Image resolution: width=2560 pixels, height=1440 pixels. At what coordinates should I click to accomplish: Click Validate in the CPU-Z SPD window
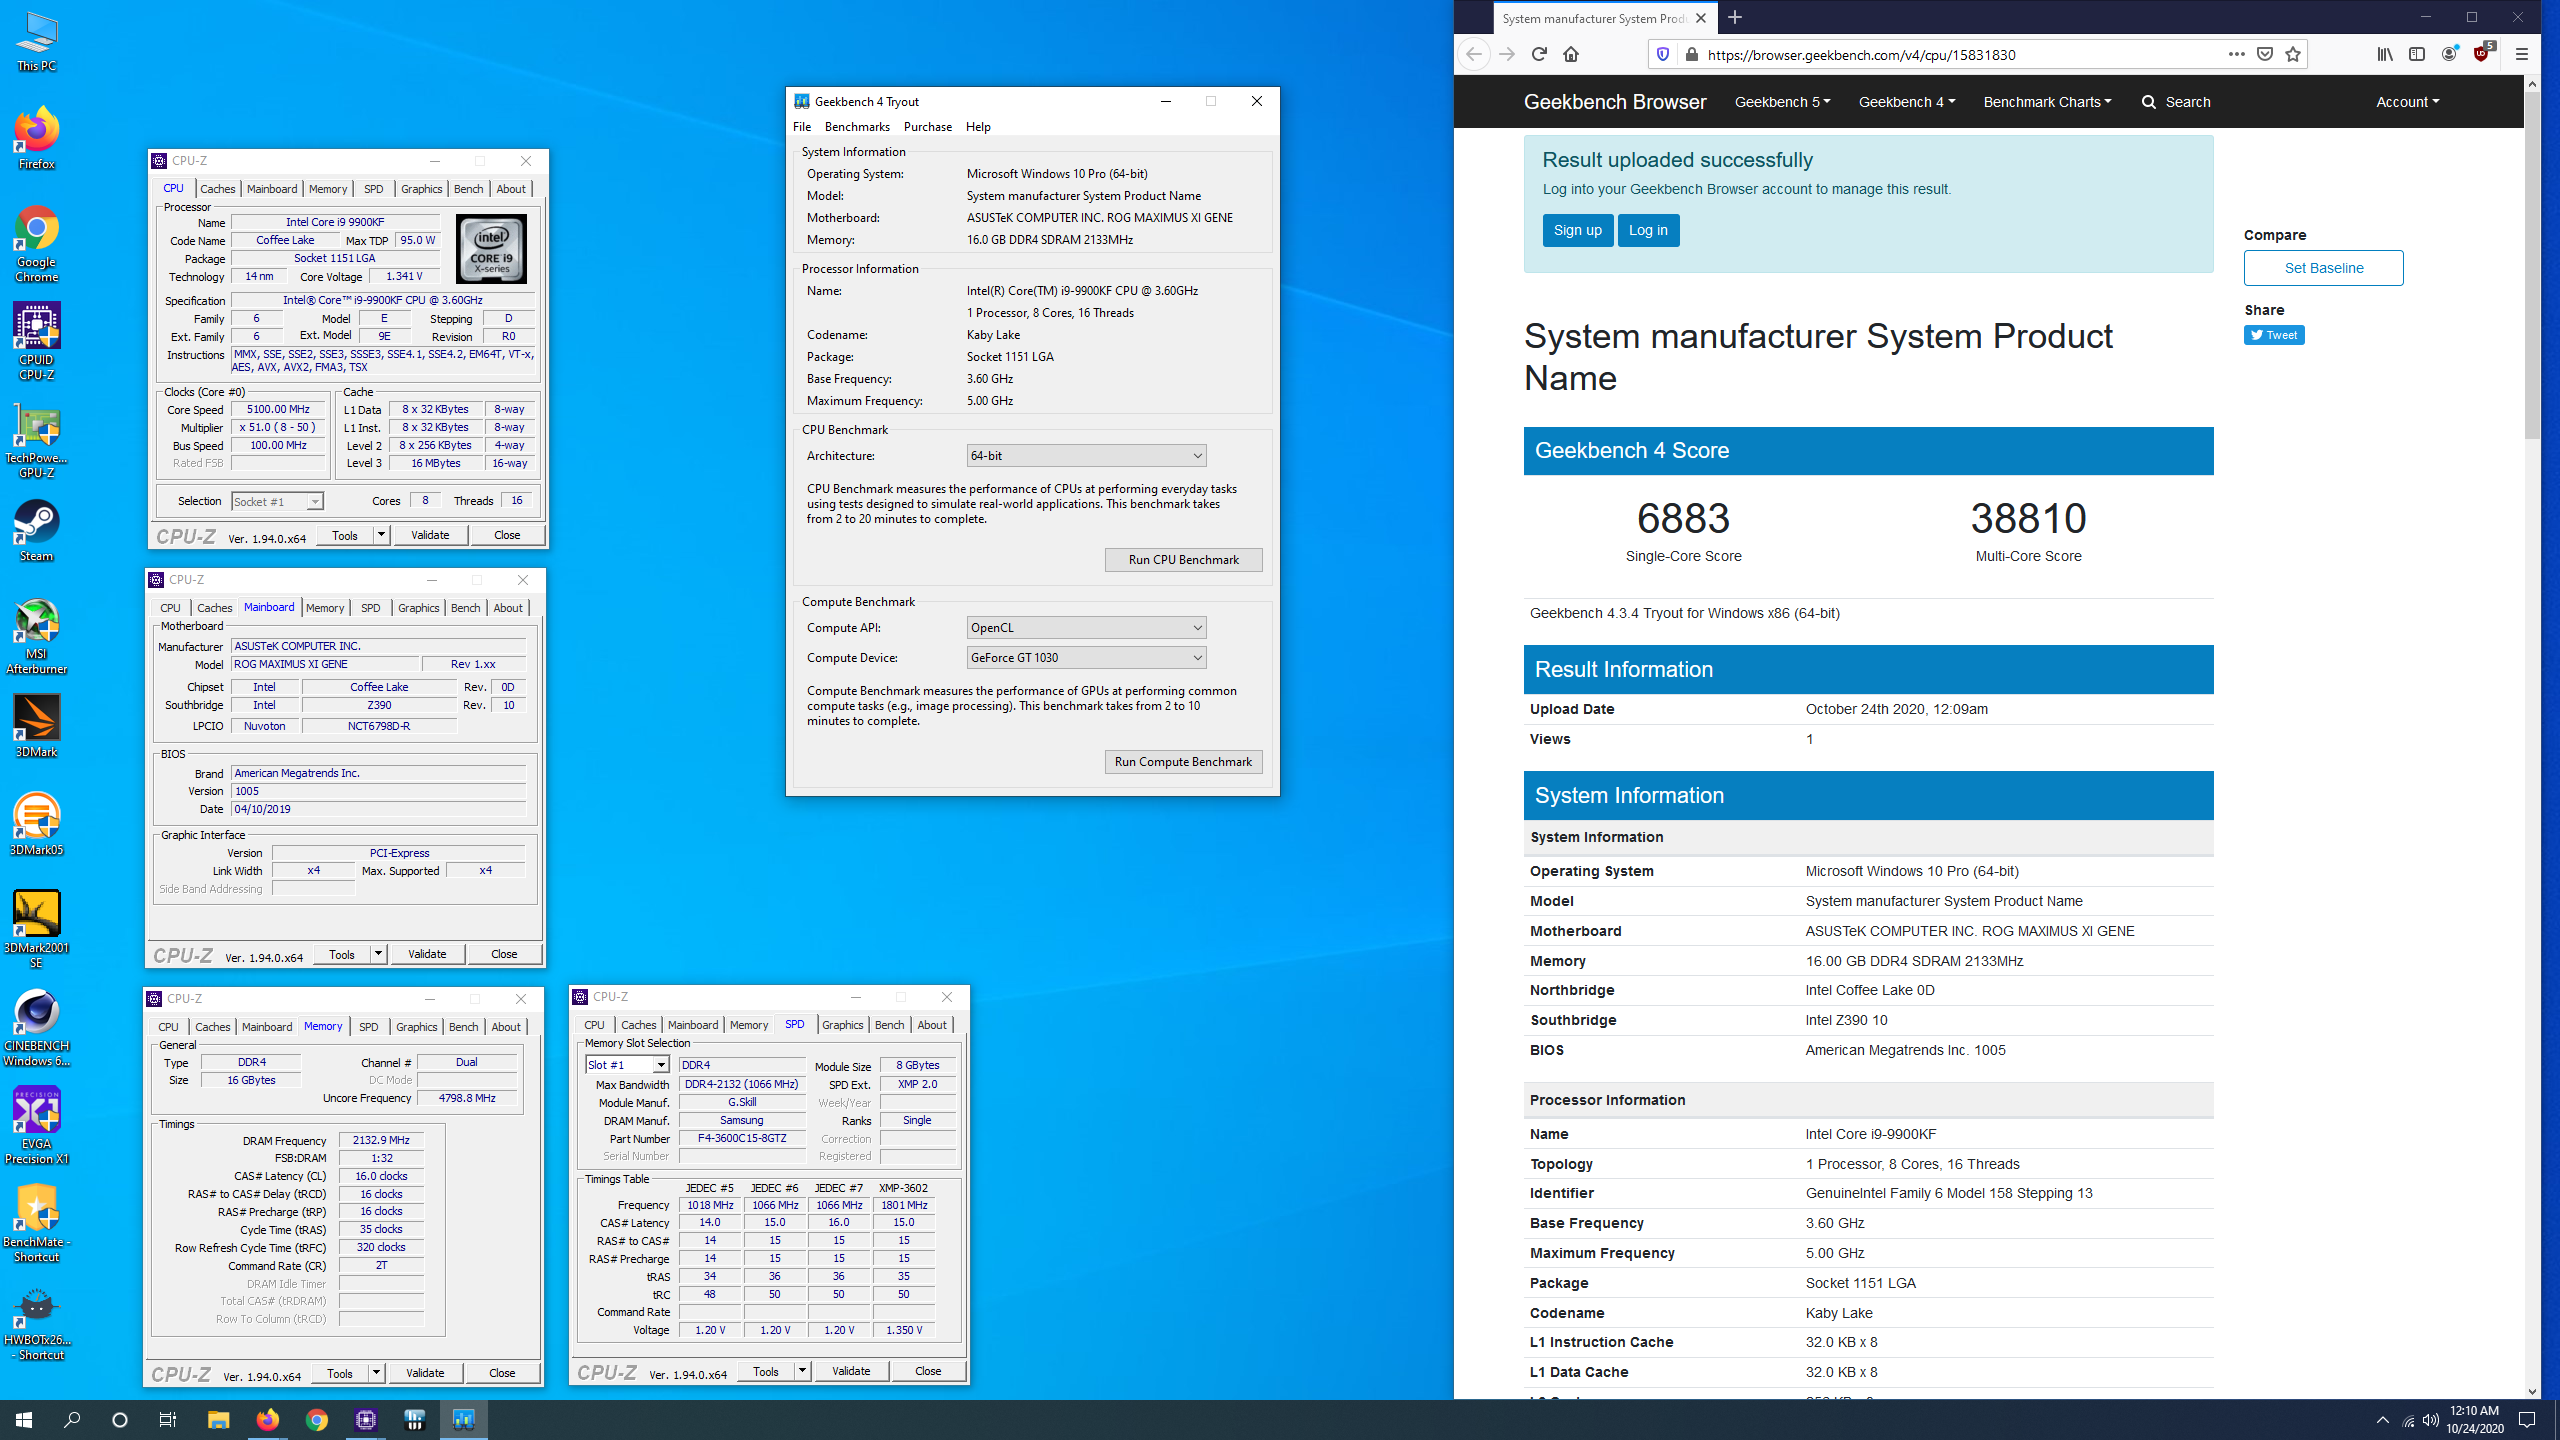pos(851,1371)
